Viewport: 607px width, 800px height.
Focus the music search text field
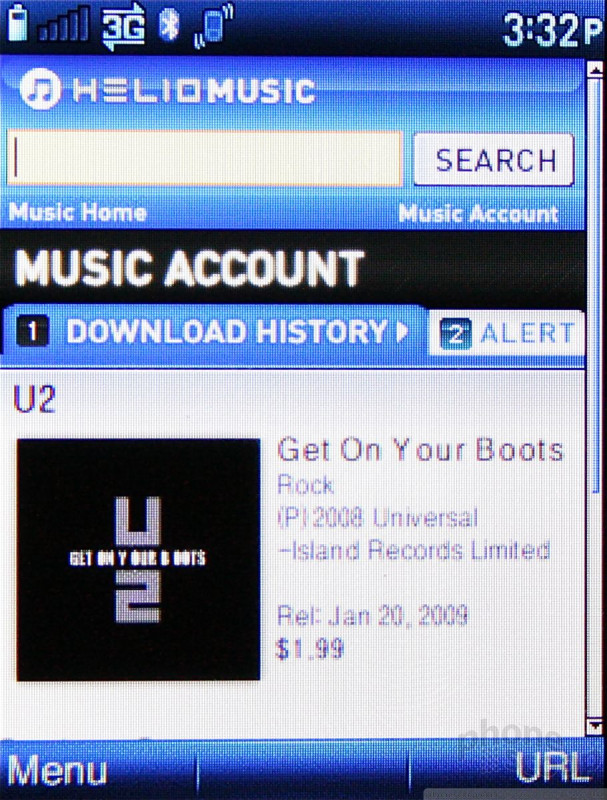(205, 158)
